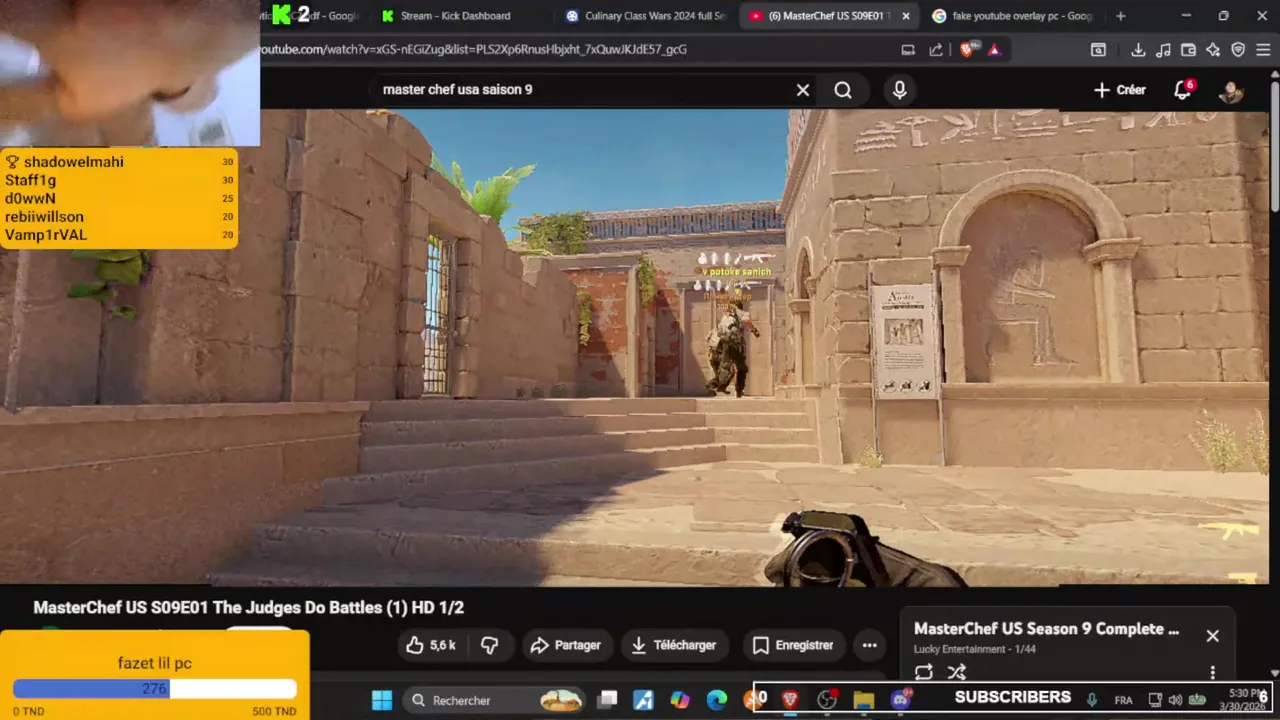Open the browser downloads icon
1280x720 pixels.
pyautogui.click(x=1138, y=49)
